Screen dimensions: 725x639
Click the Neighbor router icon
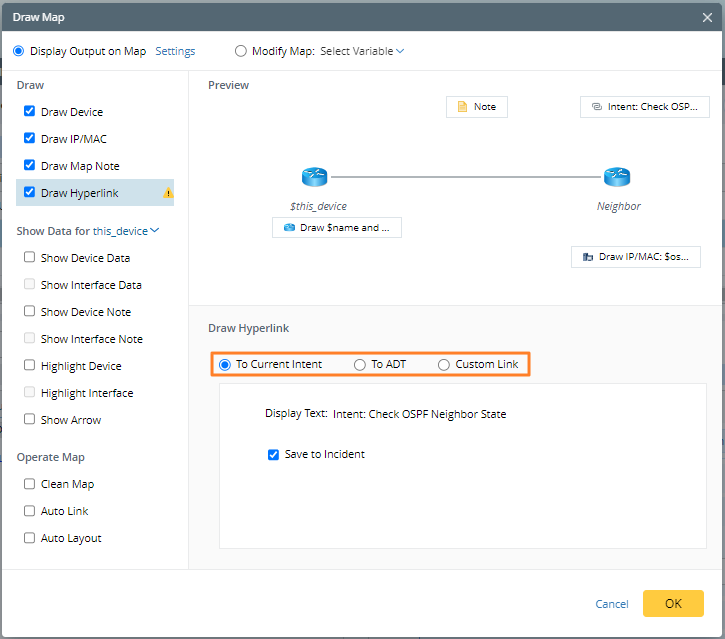pyautogui.click(x=617, y=178)
